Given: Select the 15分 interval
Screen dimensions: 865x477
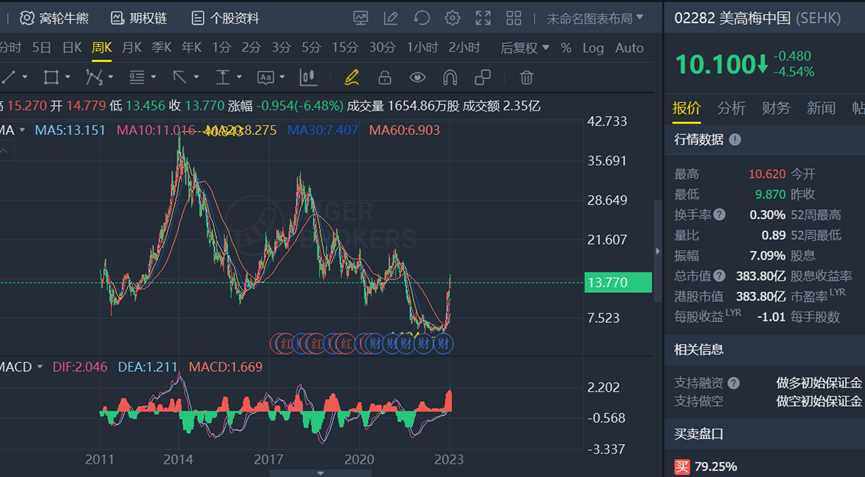Looking at the screenshot, I should click(x=345, y=48).
